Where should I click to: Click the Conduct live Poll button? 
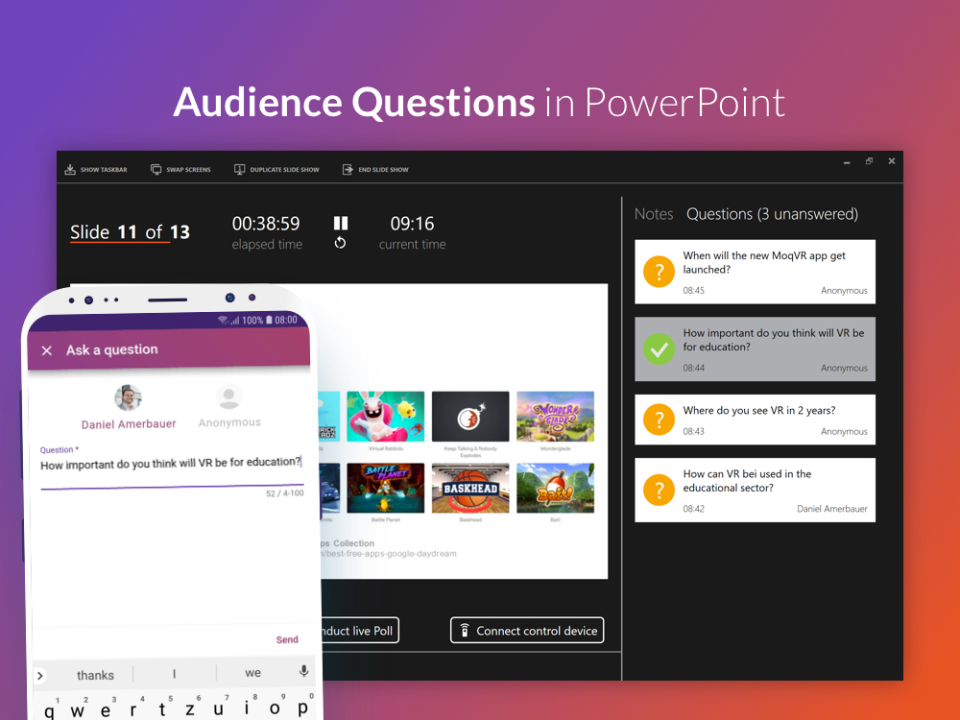359,630
